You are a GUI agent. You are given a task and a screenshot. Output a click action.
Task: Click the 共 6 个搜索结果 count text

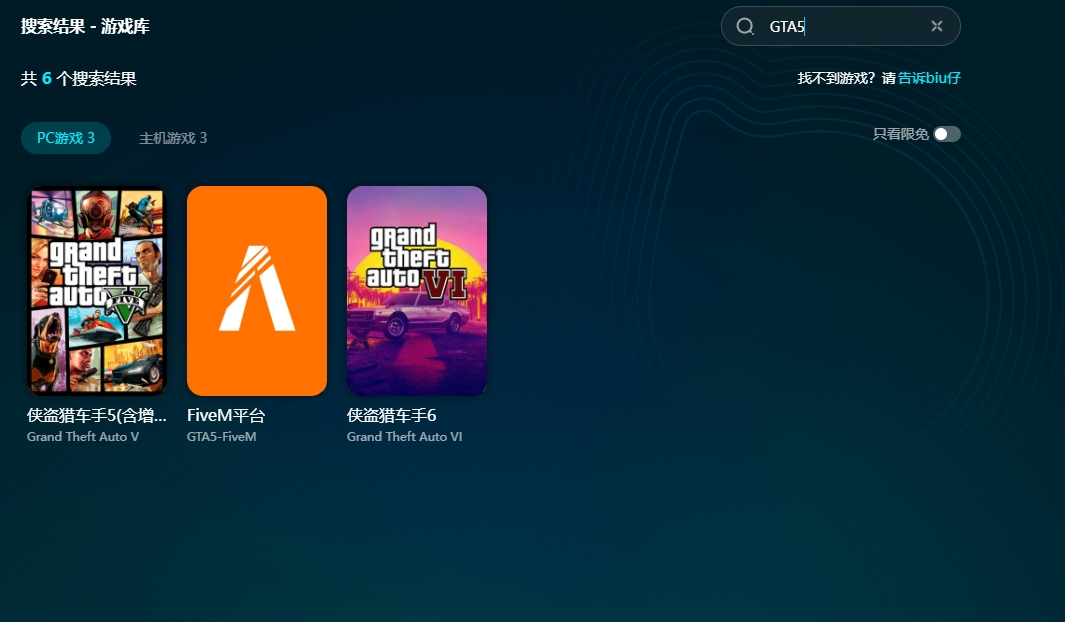click(79, 79)
